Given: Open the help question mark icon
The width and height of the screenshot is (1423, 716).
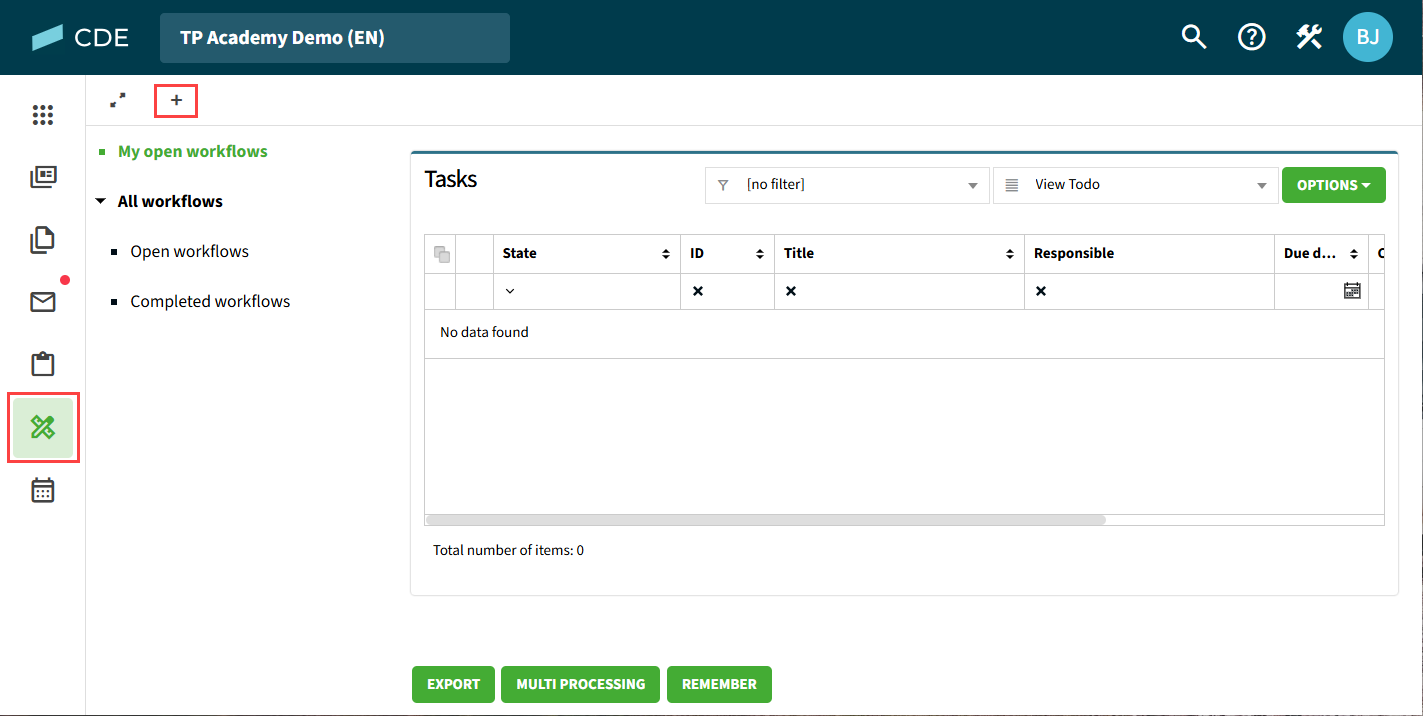Looking at the screenshot, I should point(1251,37).
